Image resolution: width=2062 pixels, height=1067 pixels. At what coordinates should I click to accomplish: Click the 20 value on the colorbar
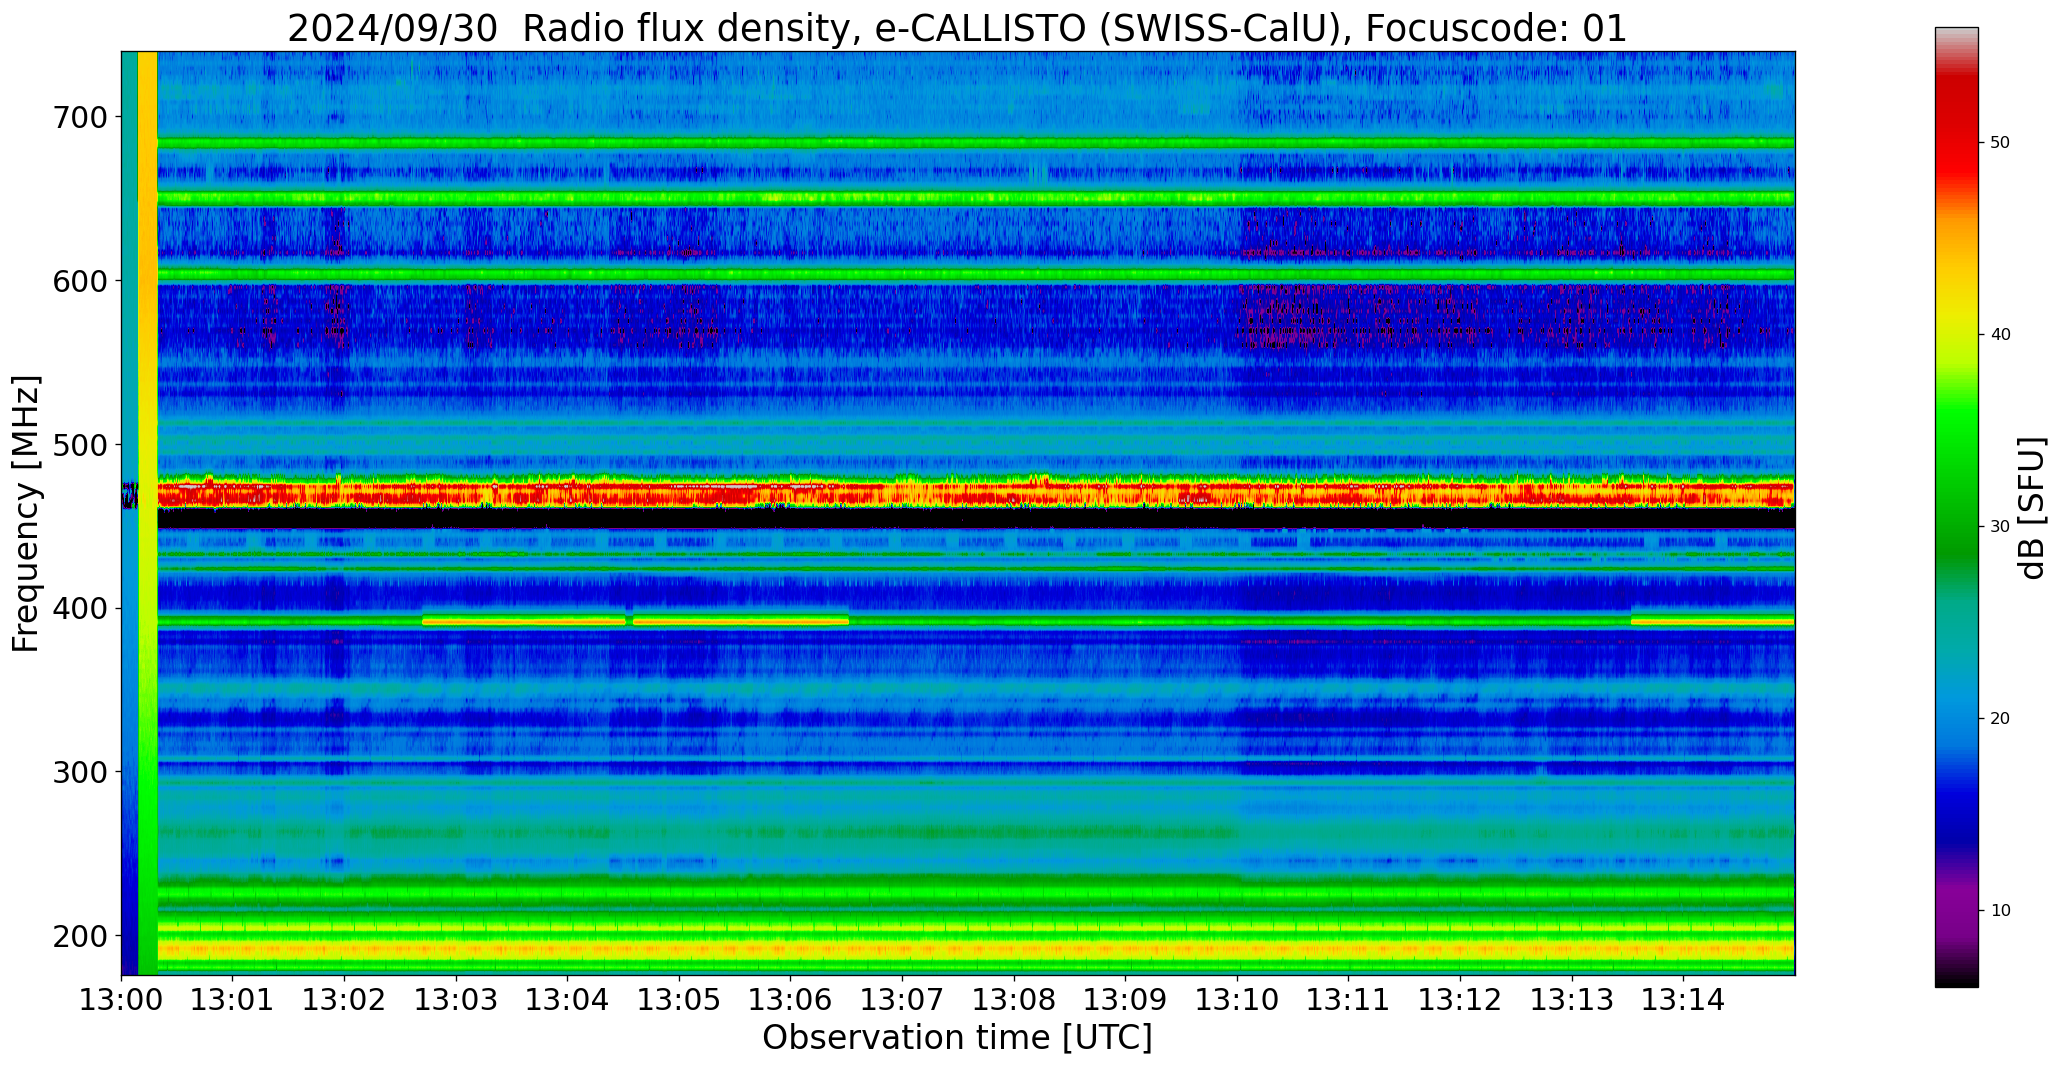(2000, 719)
